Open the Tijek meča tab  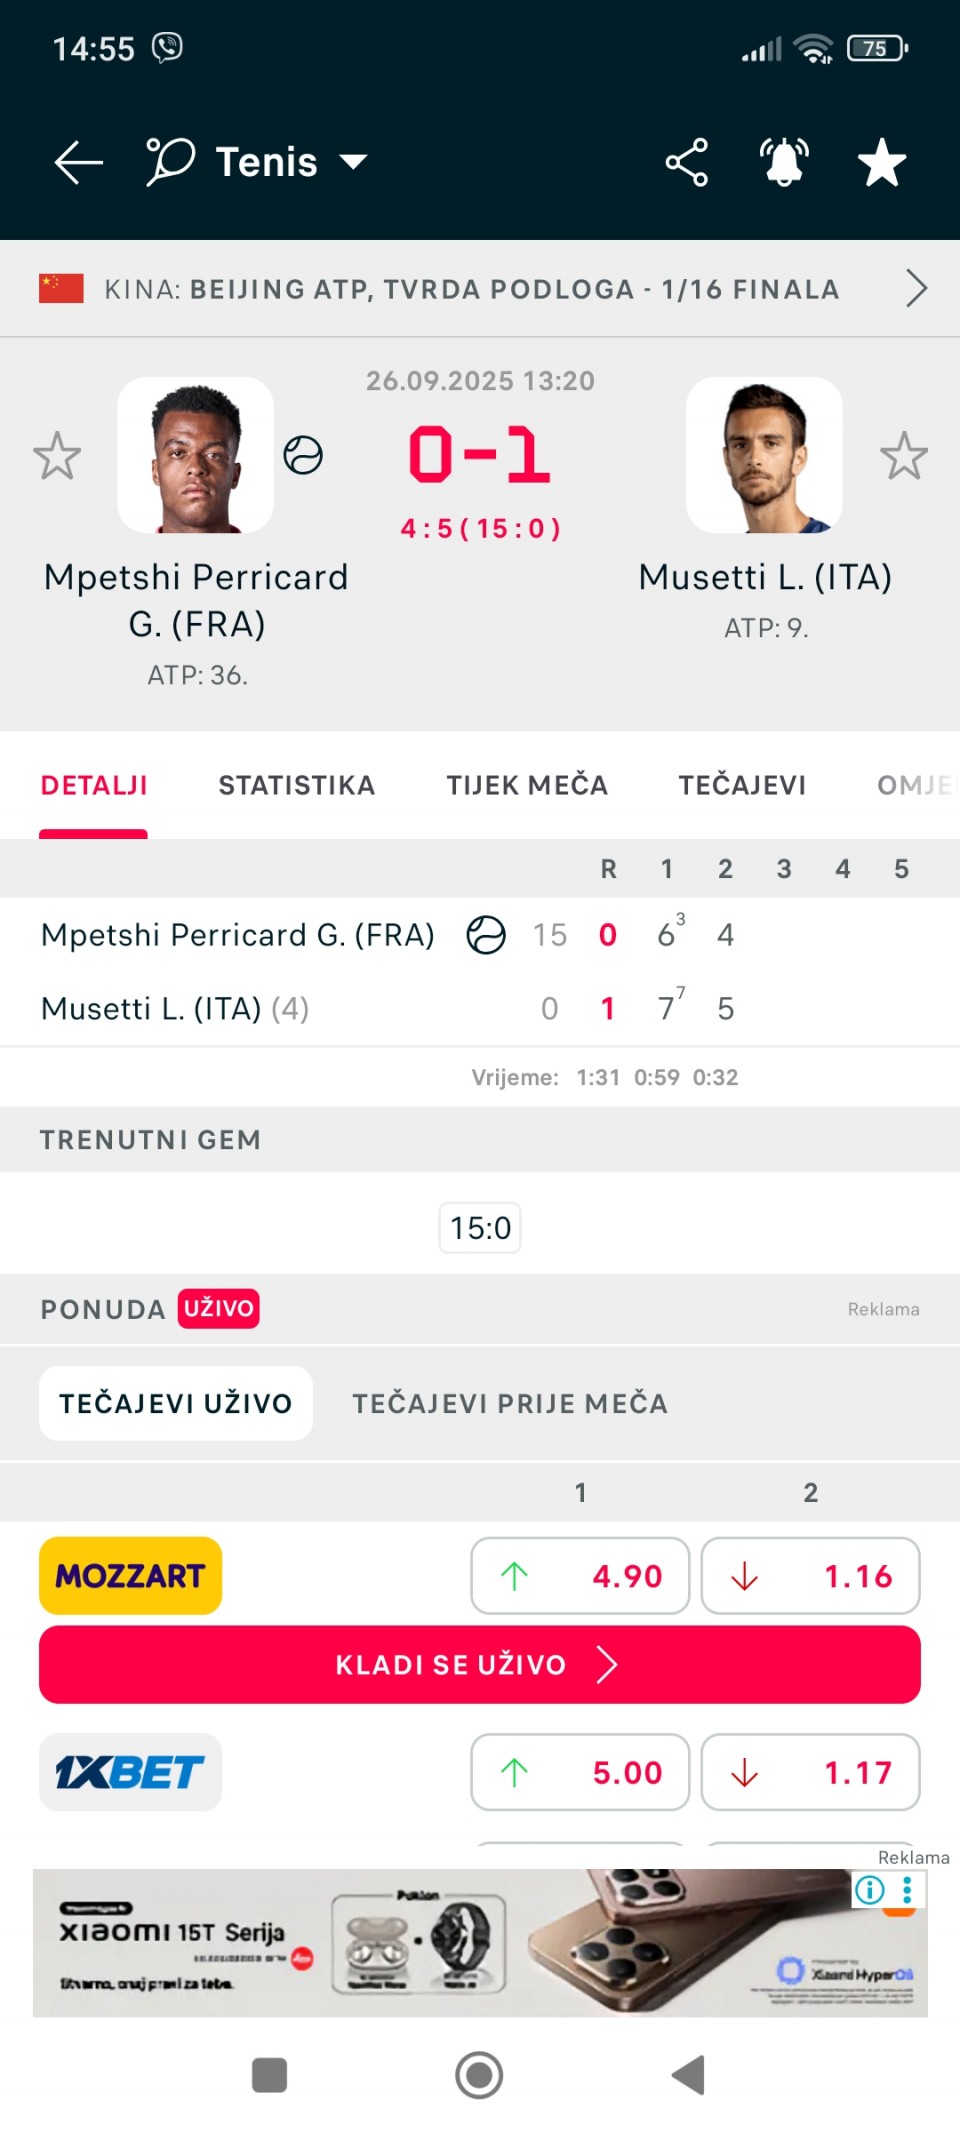pyautogui.click(x=527, y=785)
